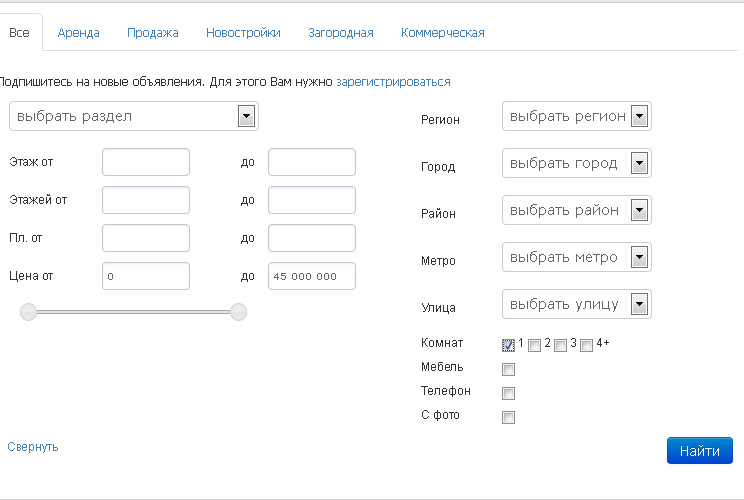Click the right price slider handle

238,312
